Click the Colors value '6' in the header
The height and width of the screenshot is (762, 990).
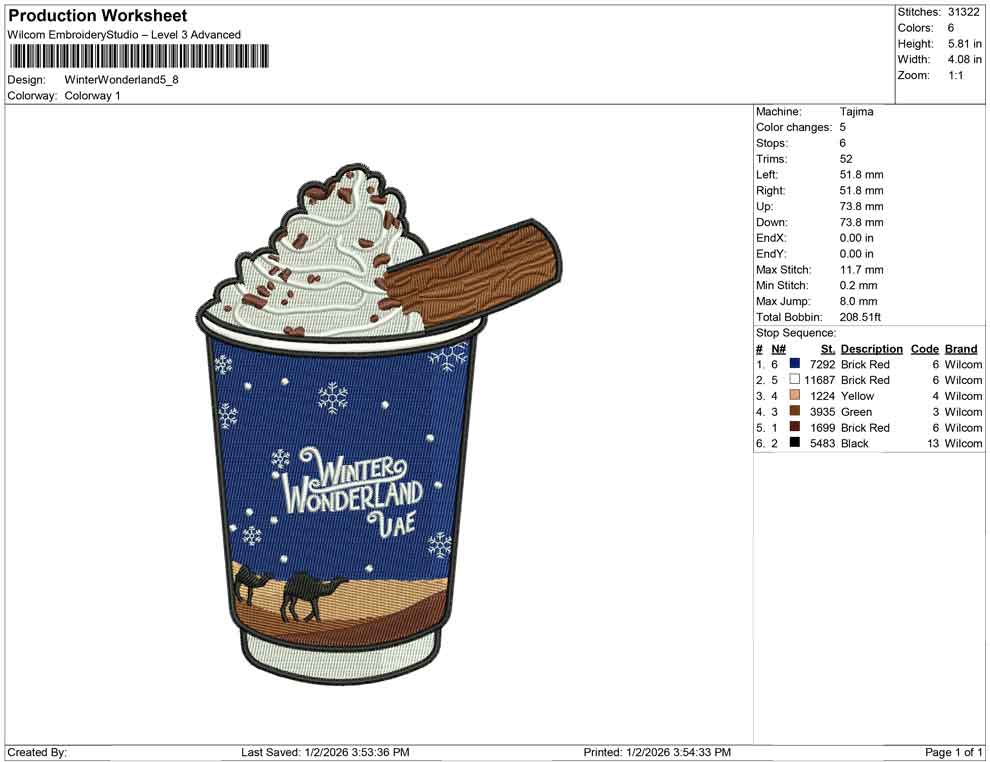(950, 28)
